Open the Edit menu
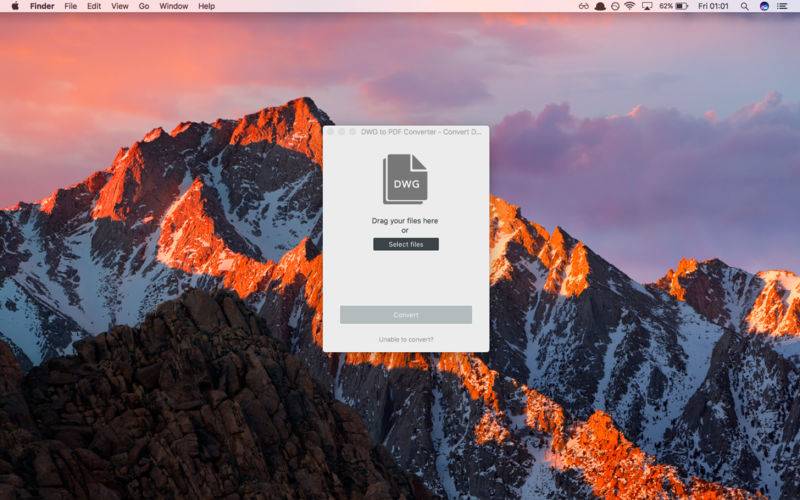This screenshot has width=800, height=500. (x=94, y=6)
